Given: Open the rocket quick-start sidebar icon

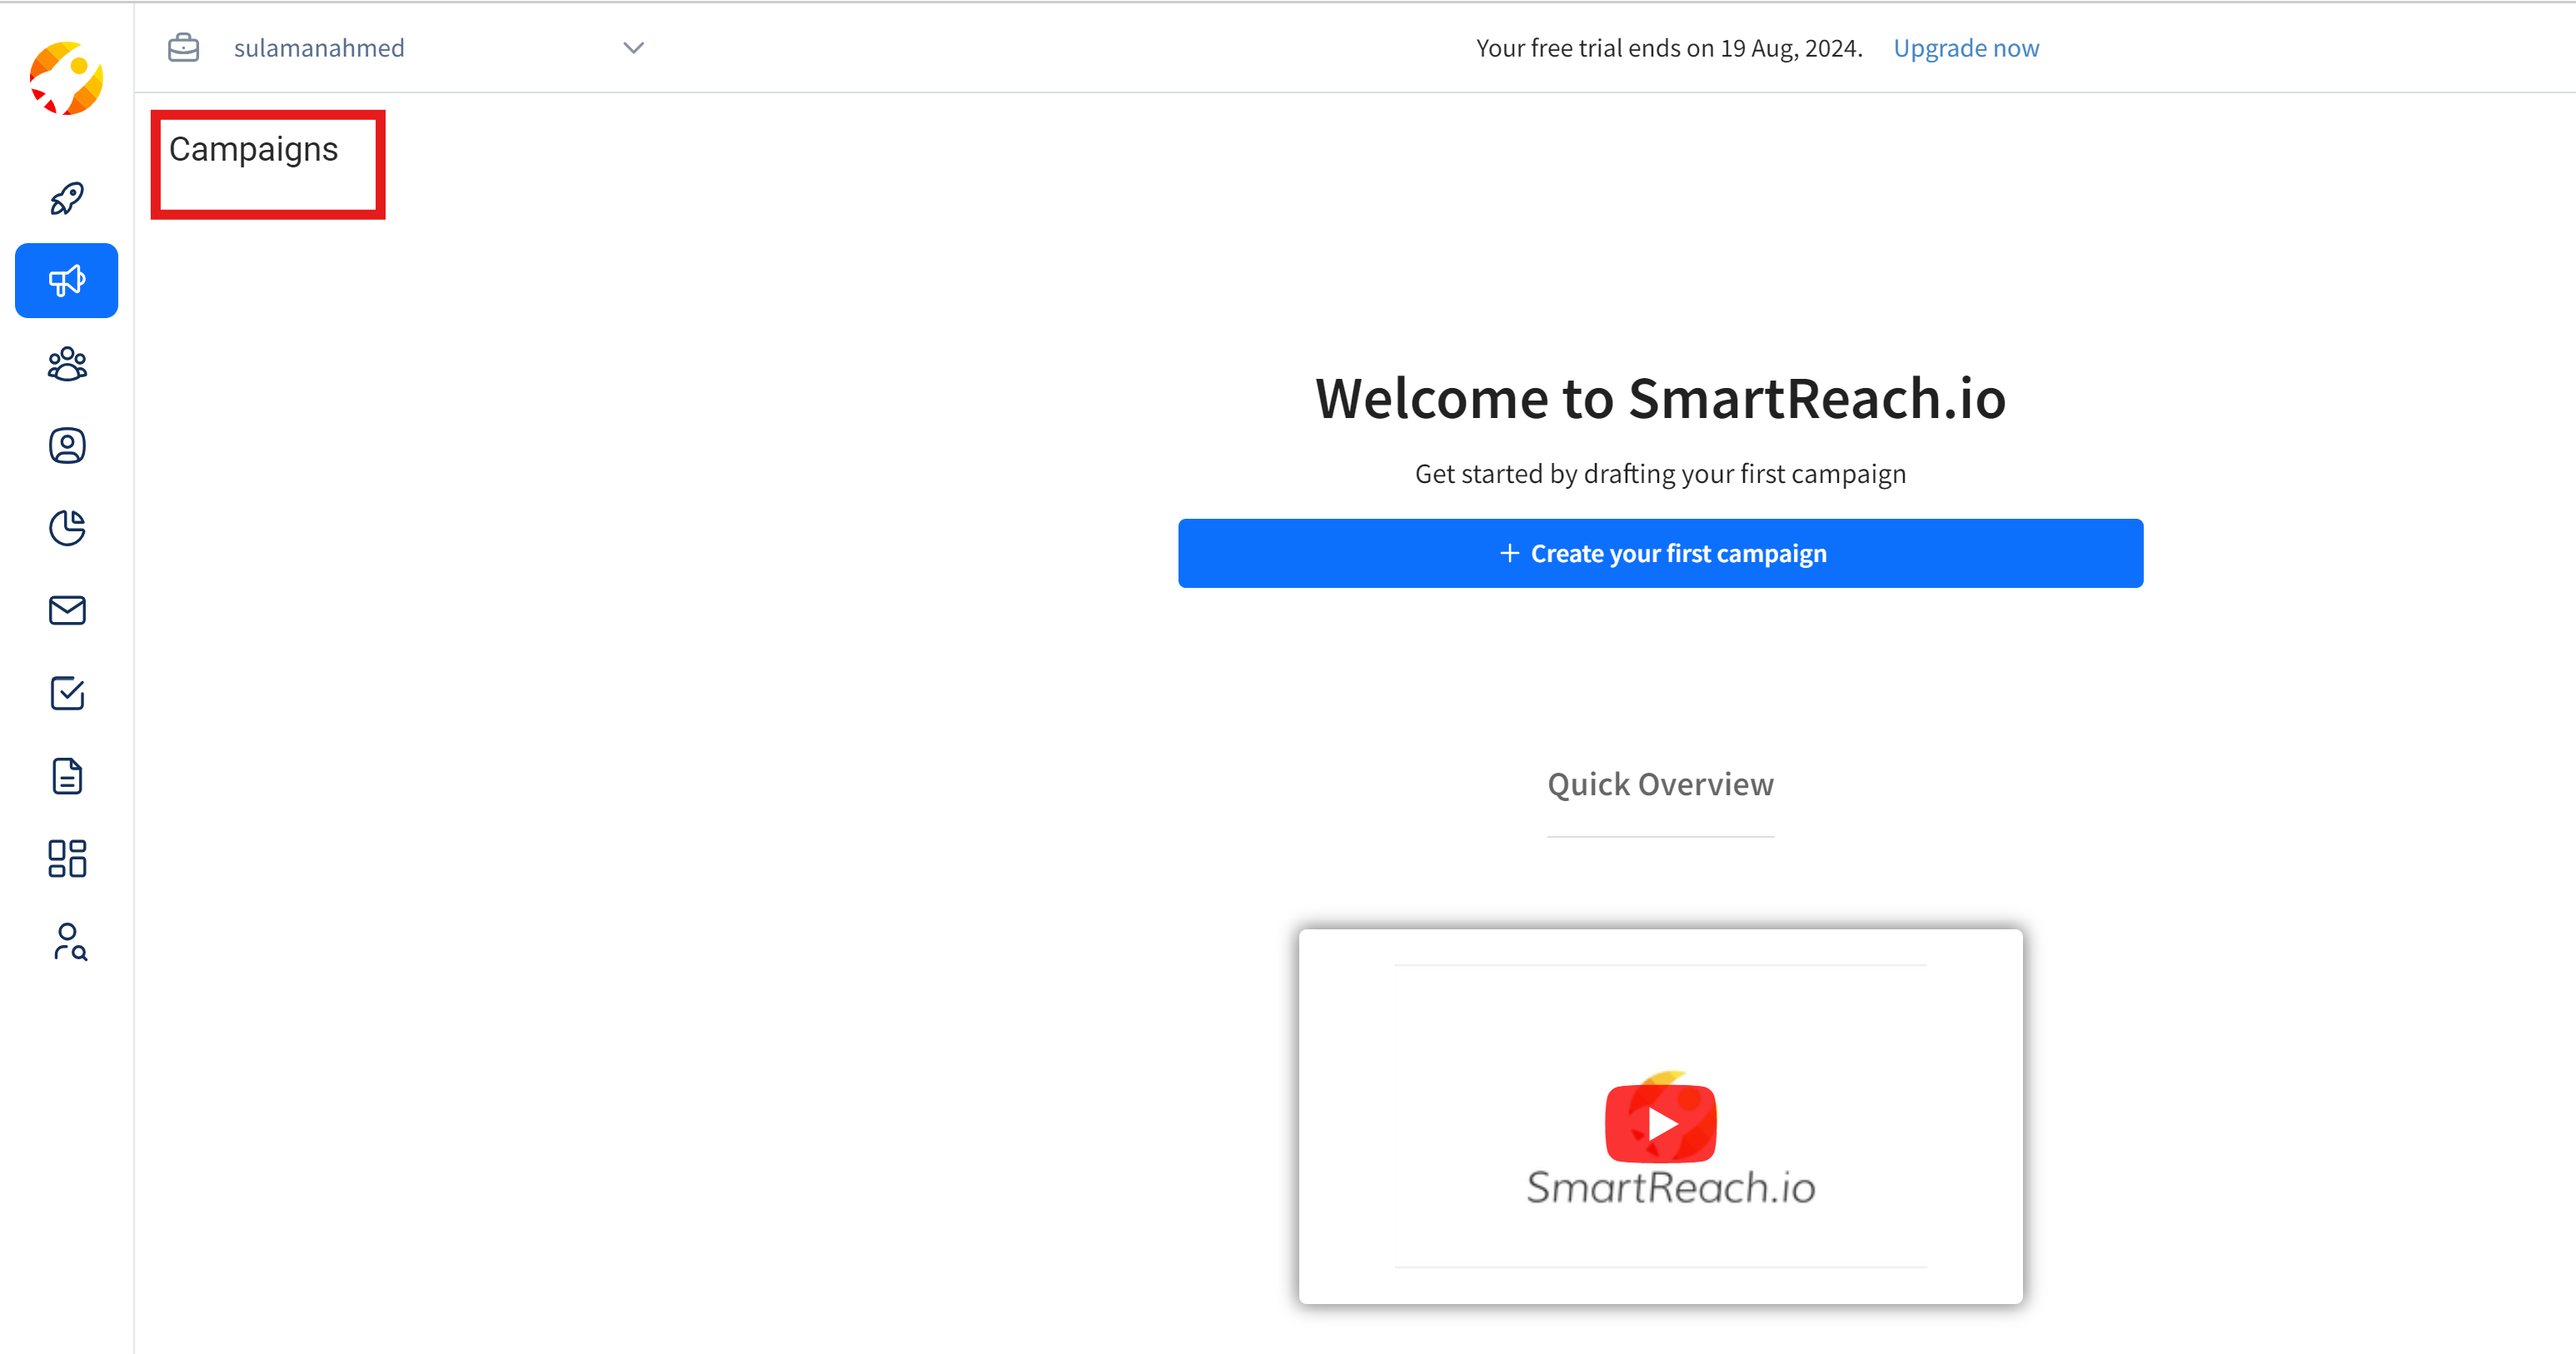Looking at the screenshot, I should (x=67, y=199).
